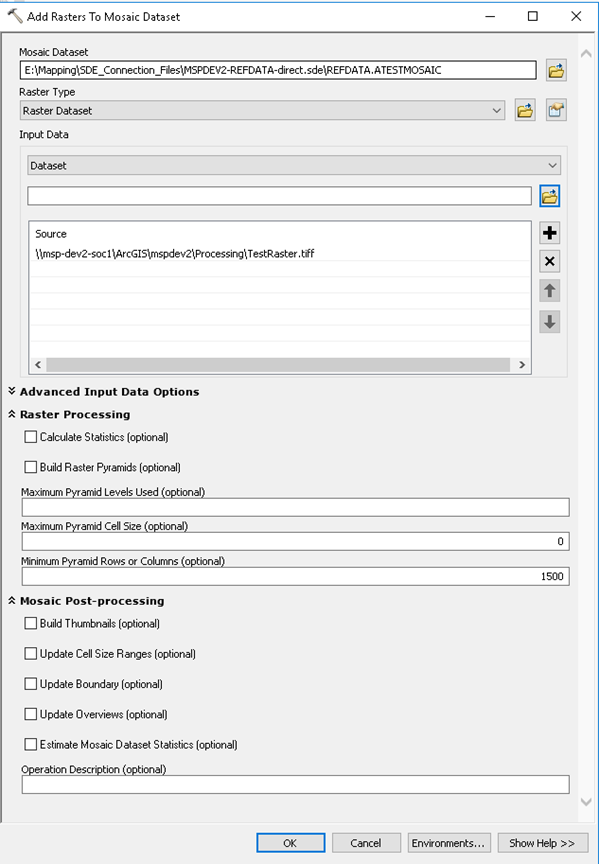The width and height of the screenshot is (599, 864).
Task: Enable Build Thumbnails option
Action: tap(31, 623)
